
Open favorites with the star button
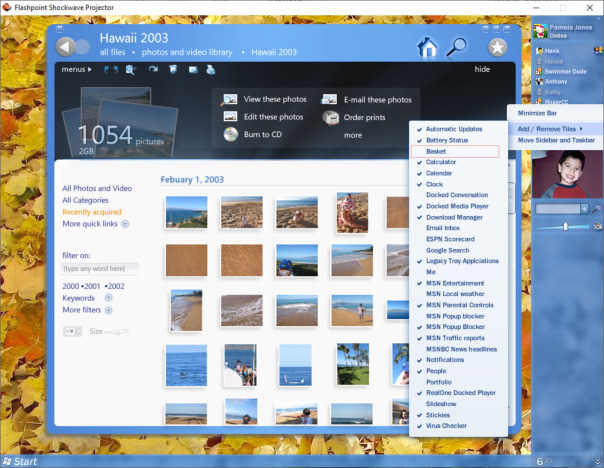(497, 47)
